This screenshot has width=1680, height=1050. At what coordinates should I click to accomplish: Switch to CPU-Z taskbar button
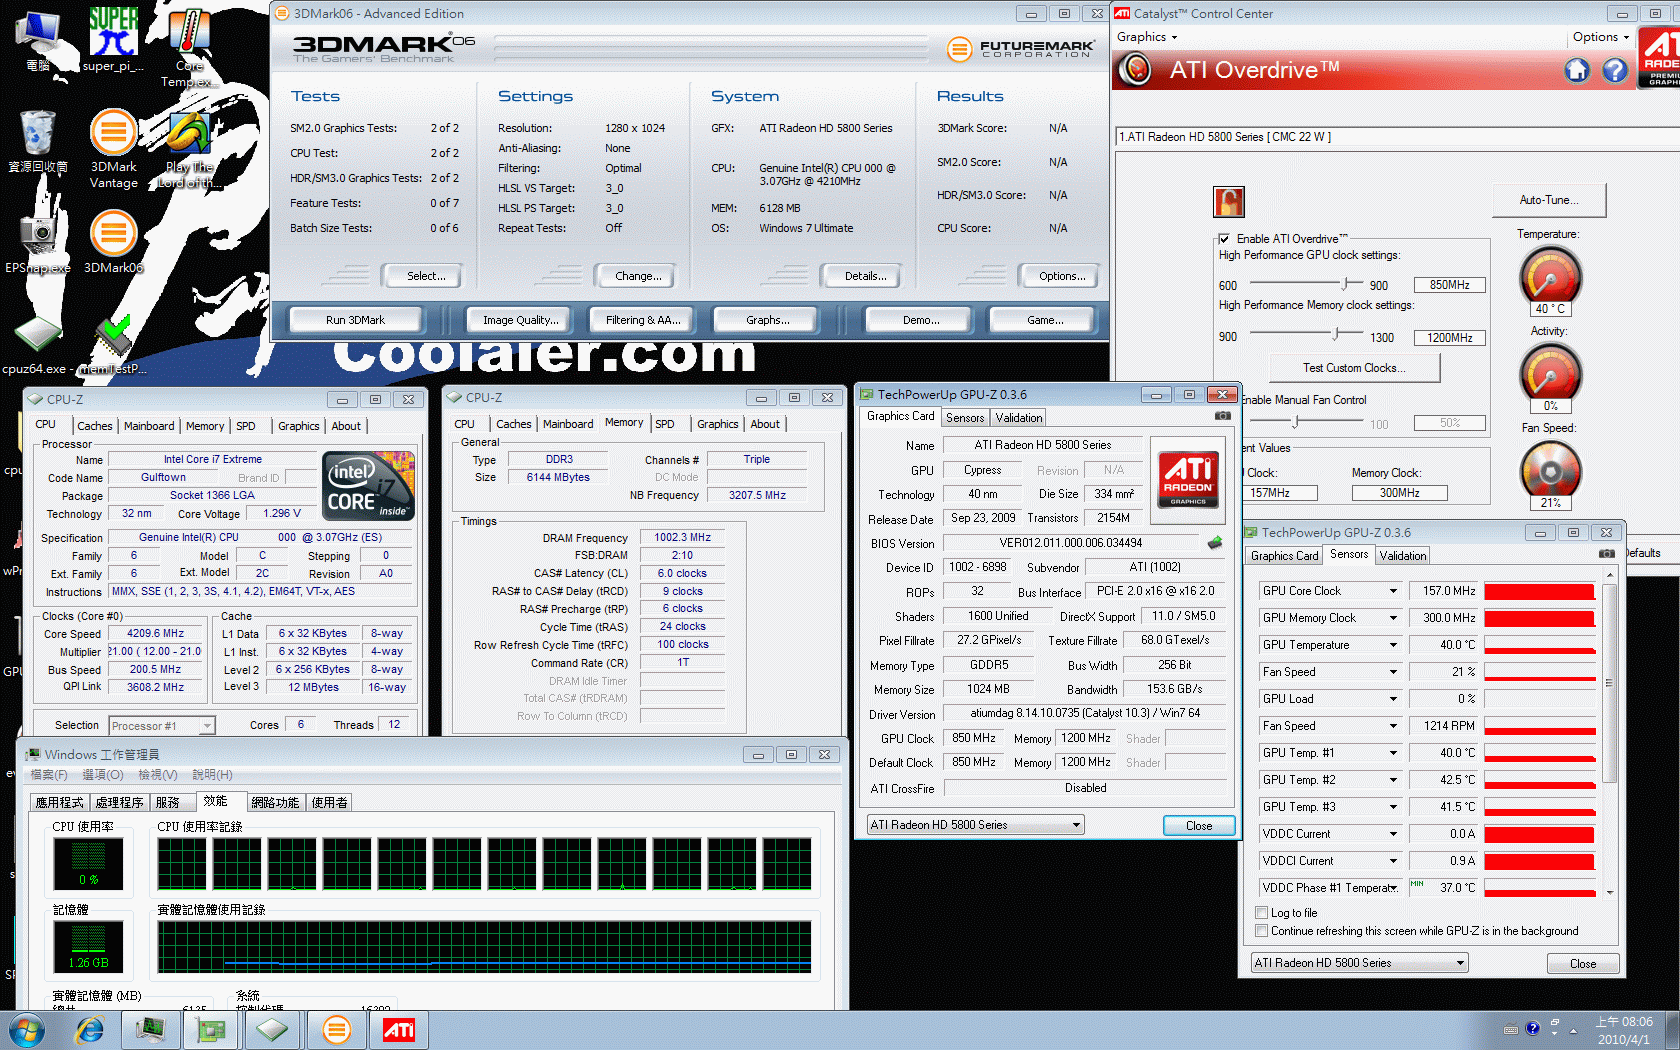(272, 1030)
